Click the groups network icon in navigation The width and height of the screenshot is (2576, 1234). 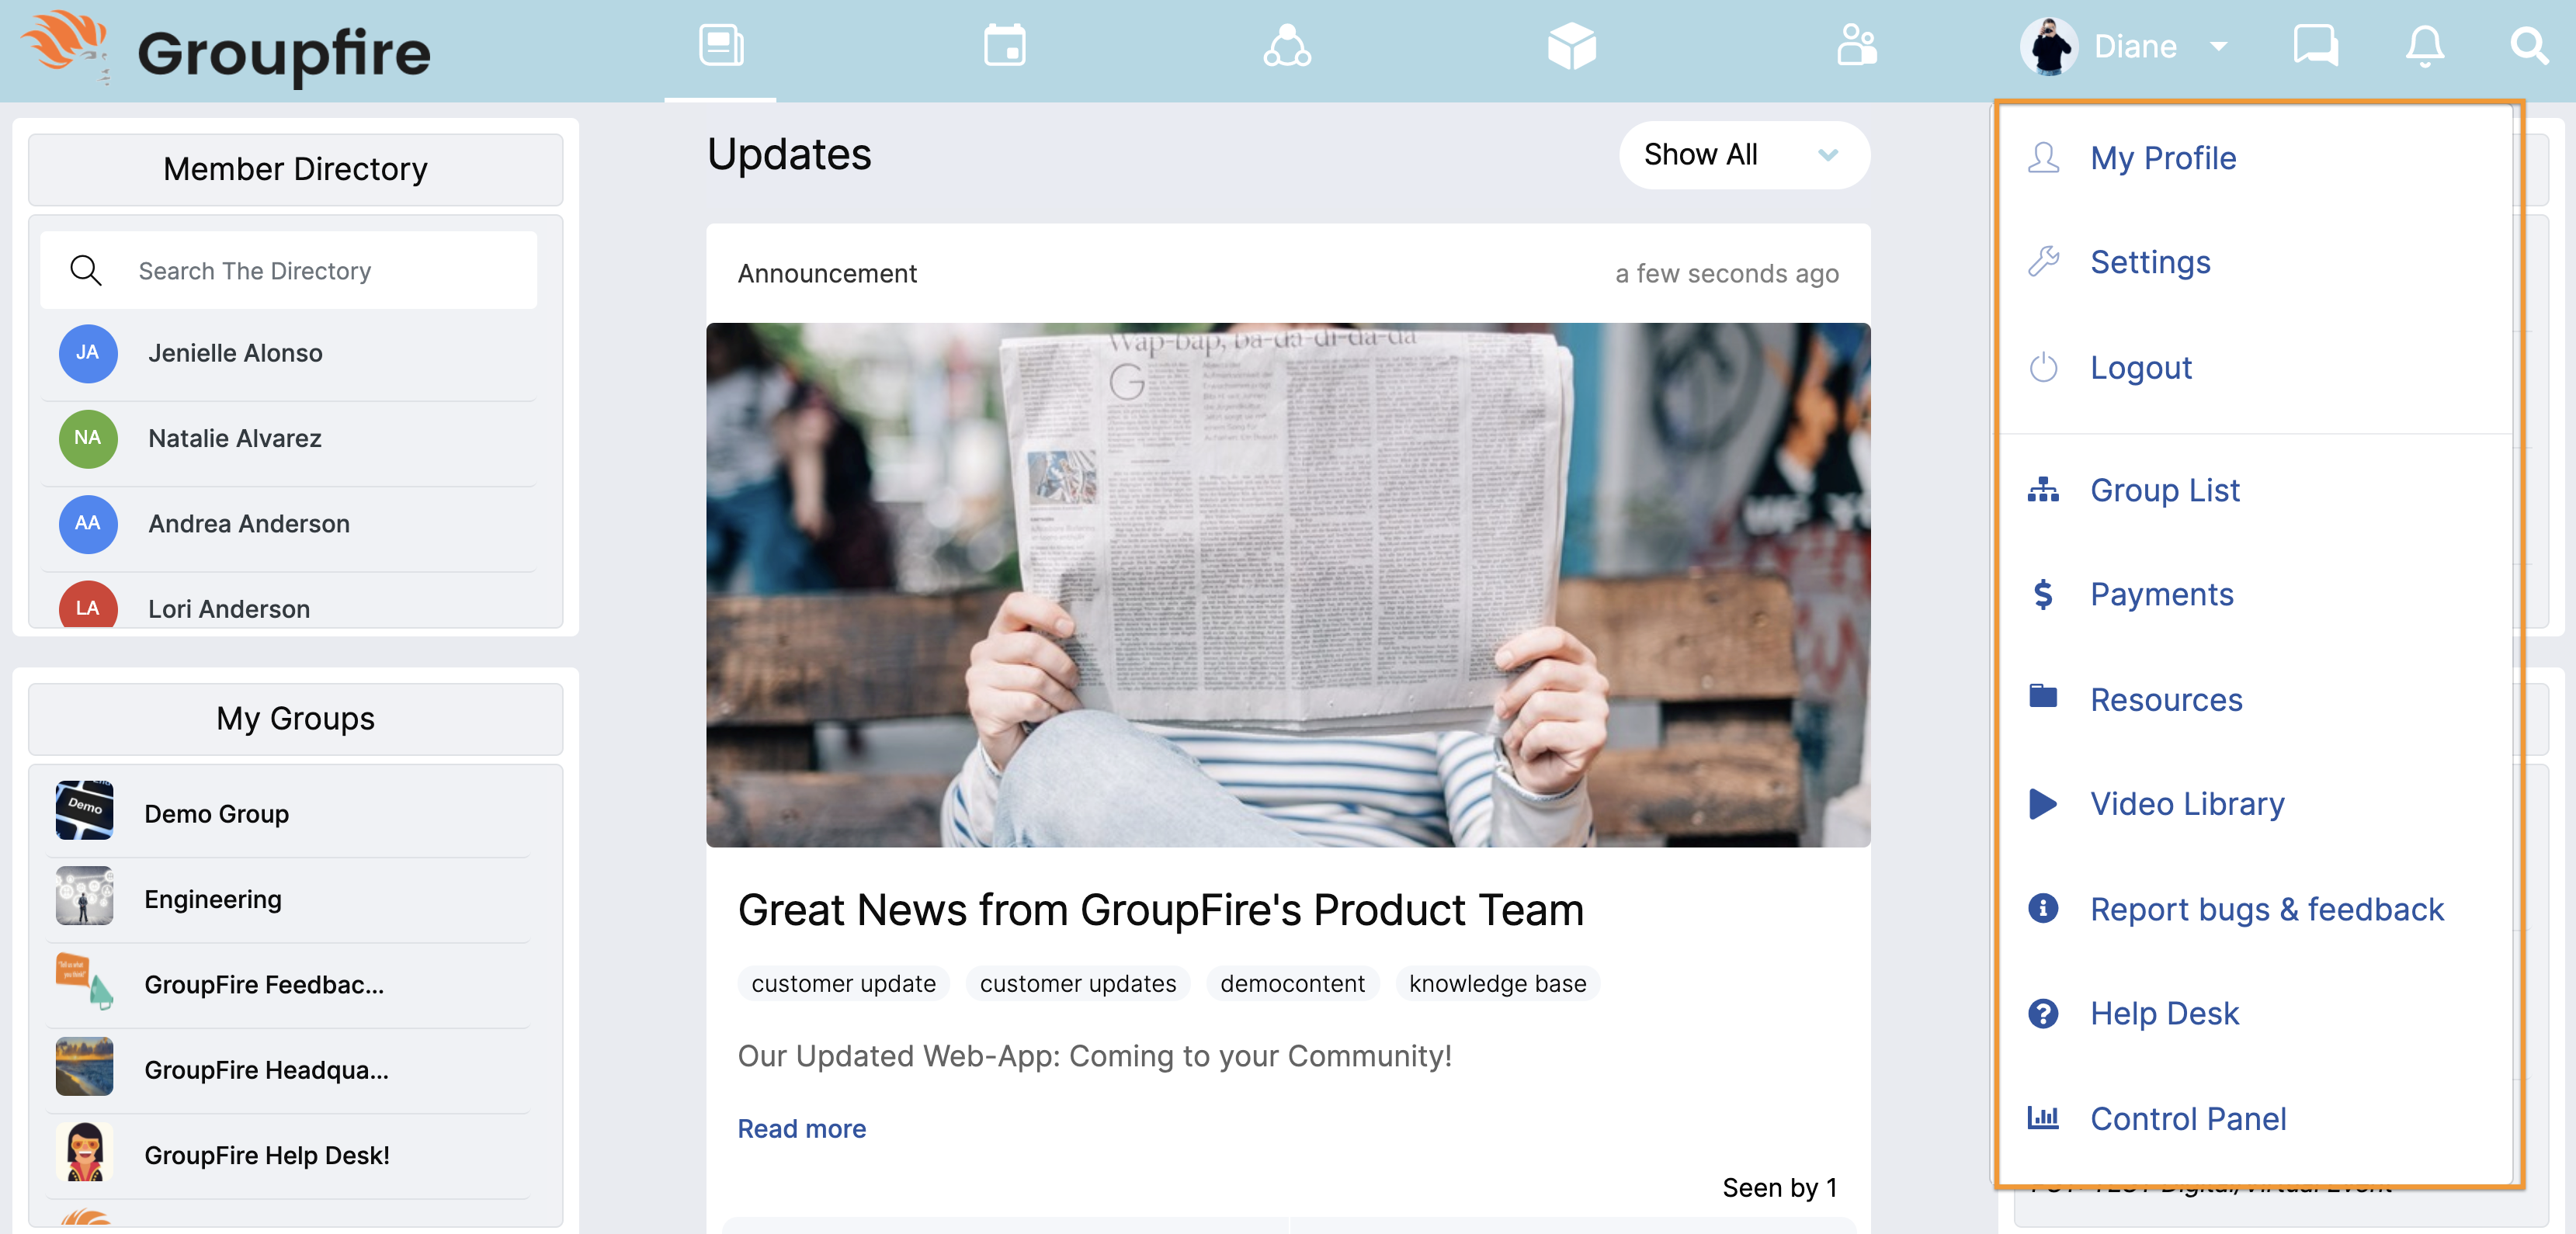click(1287, 46)
